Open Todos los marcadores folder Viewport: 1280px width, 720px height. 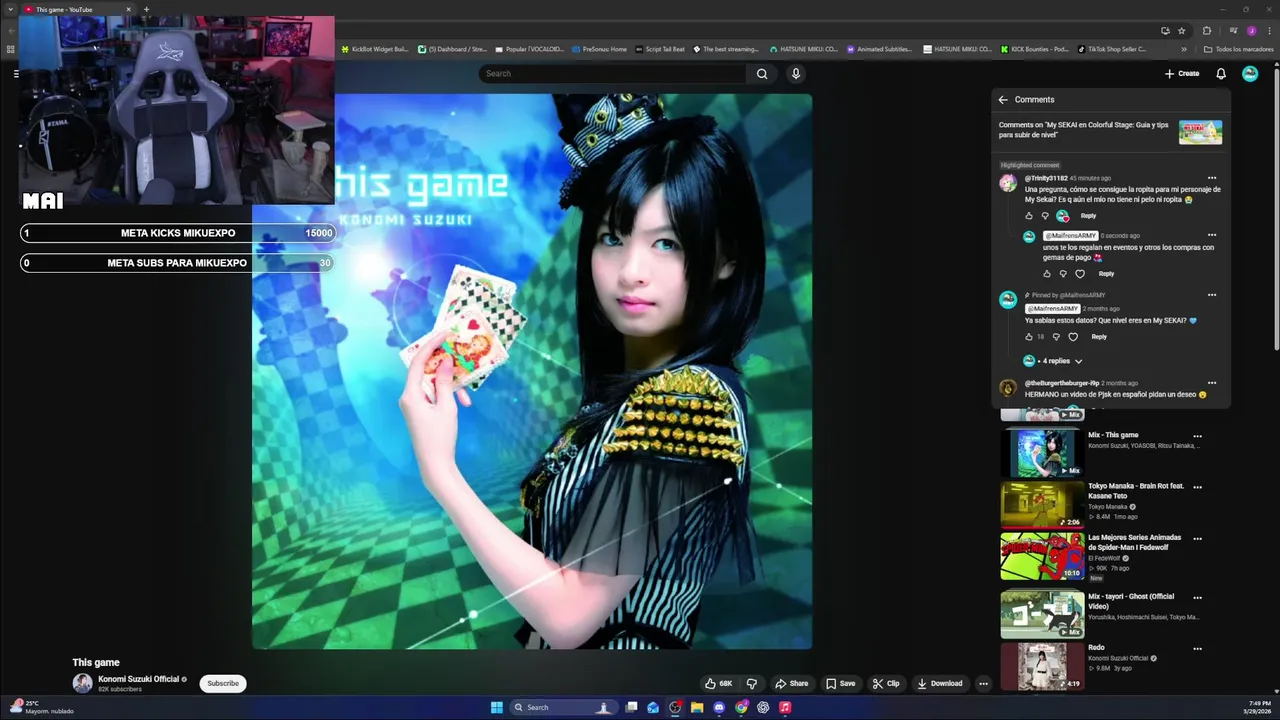pos(1239,49)
